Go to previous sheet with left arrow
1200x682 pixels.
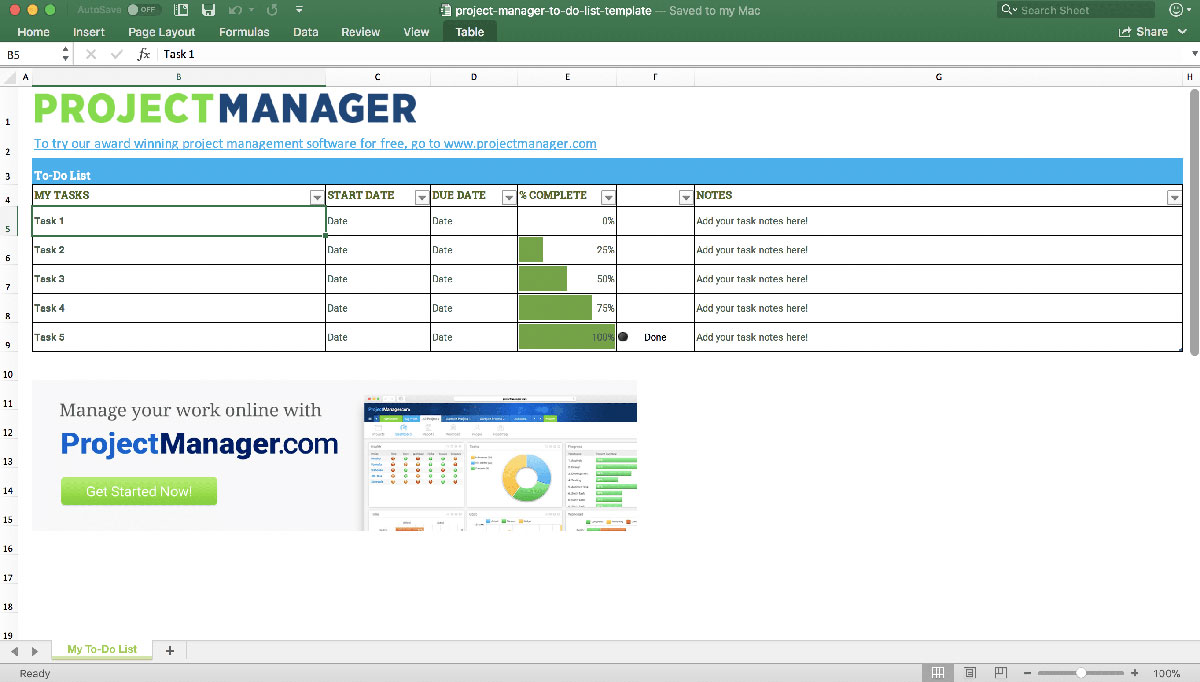pyautogui.click(x=15, y=651)
